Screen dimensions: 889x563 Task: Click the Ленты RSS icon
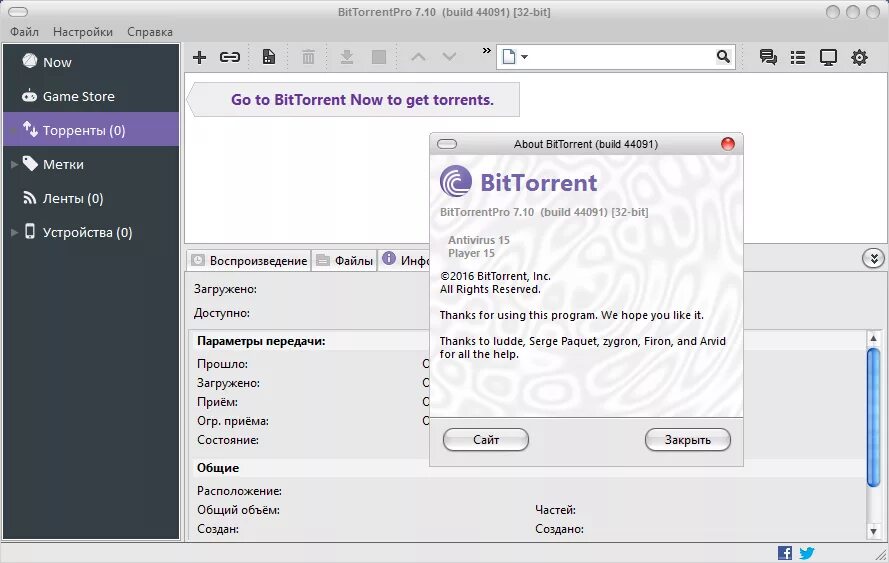pyautogui.click(x=29, y=197)
